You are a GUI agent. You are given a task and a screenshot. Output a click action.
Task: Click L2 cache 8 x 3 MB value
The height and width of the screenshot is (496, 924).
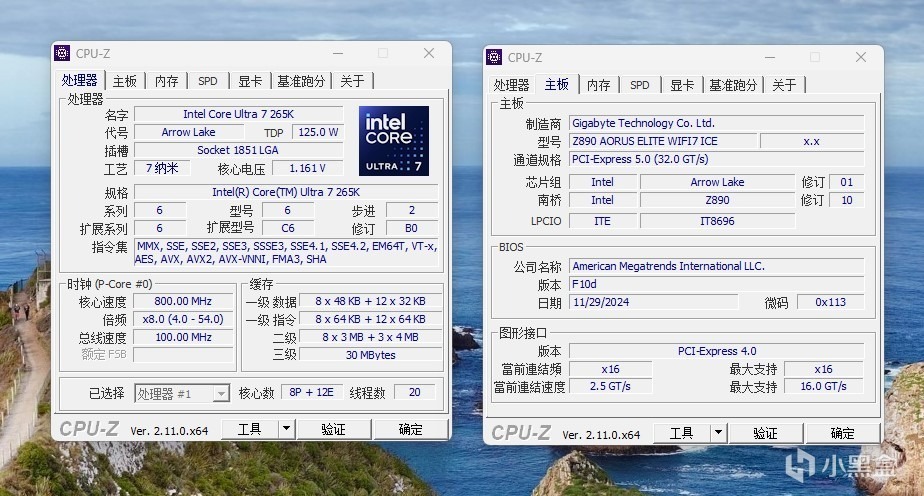coord(371,337)
